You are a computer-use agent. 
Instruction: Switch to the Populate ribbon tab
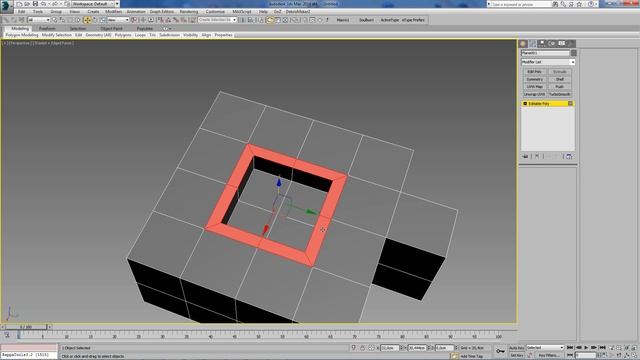tap(144, 29)
